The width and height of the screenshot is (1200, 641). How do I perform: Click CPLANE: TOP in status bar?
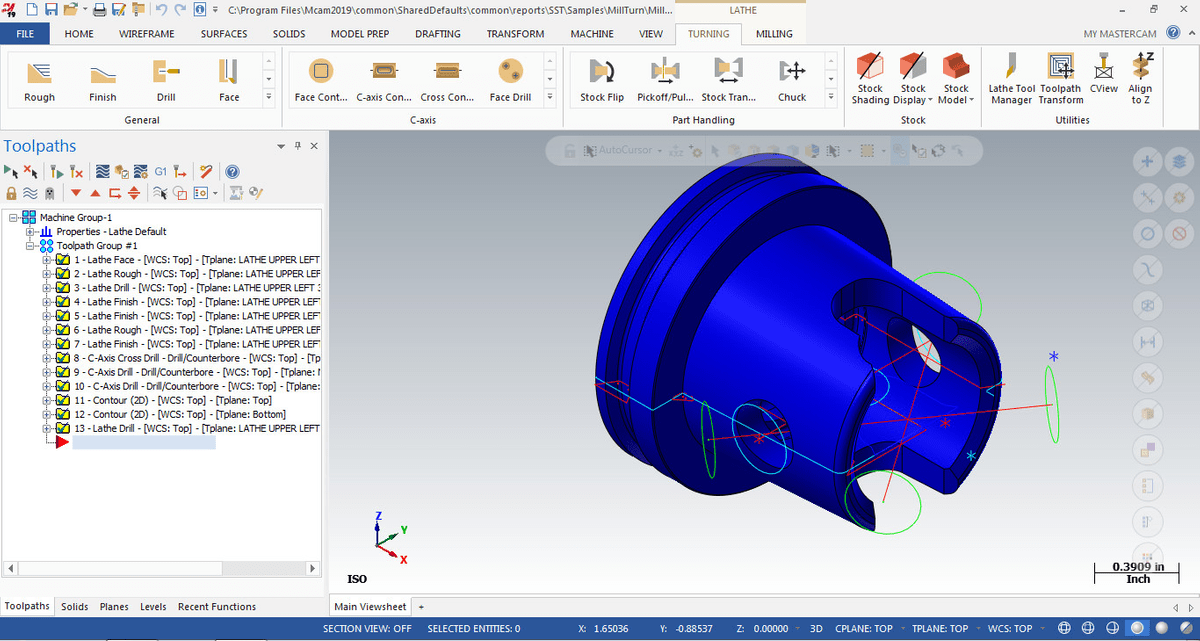tap(864, 629)
